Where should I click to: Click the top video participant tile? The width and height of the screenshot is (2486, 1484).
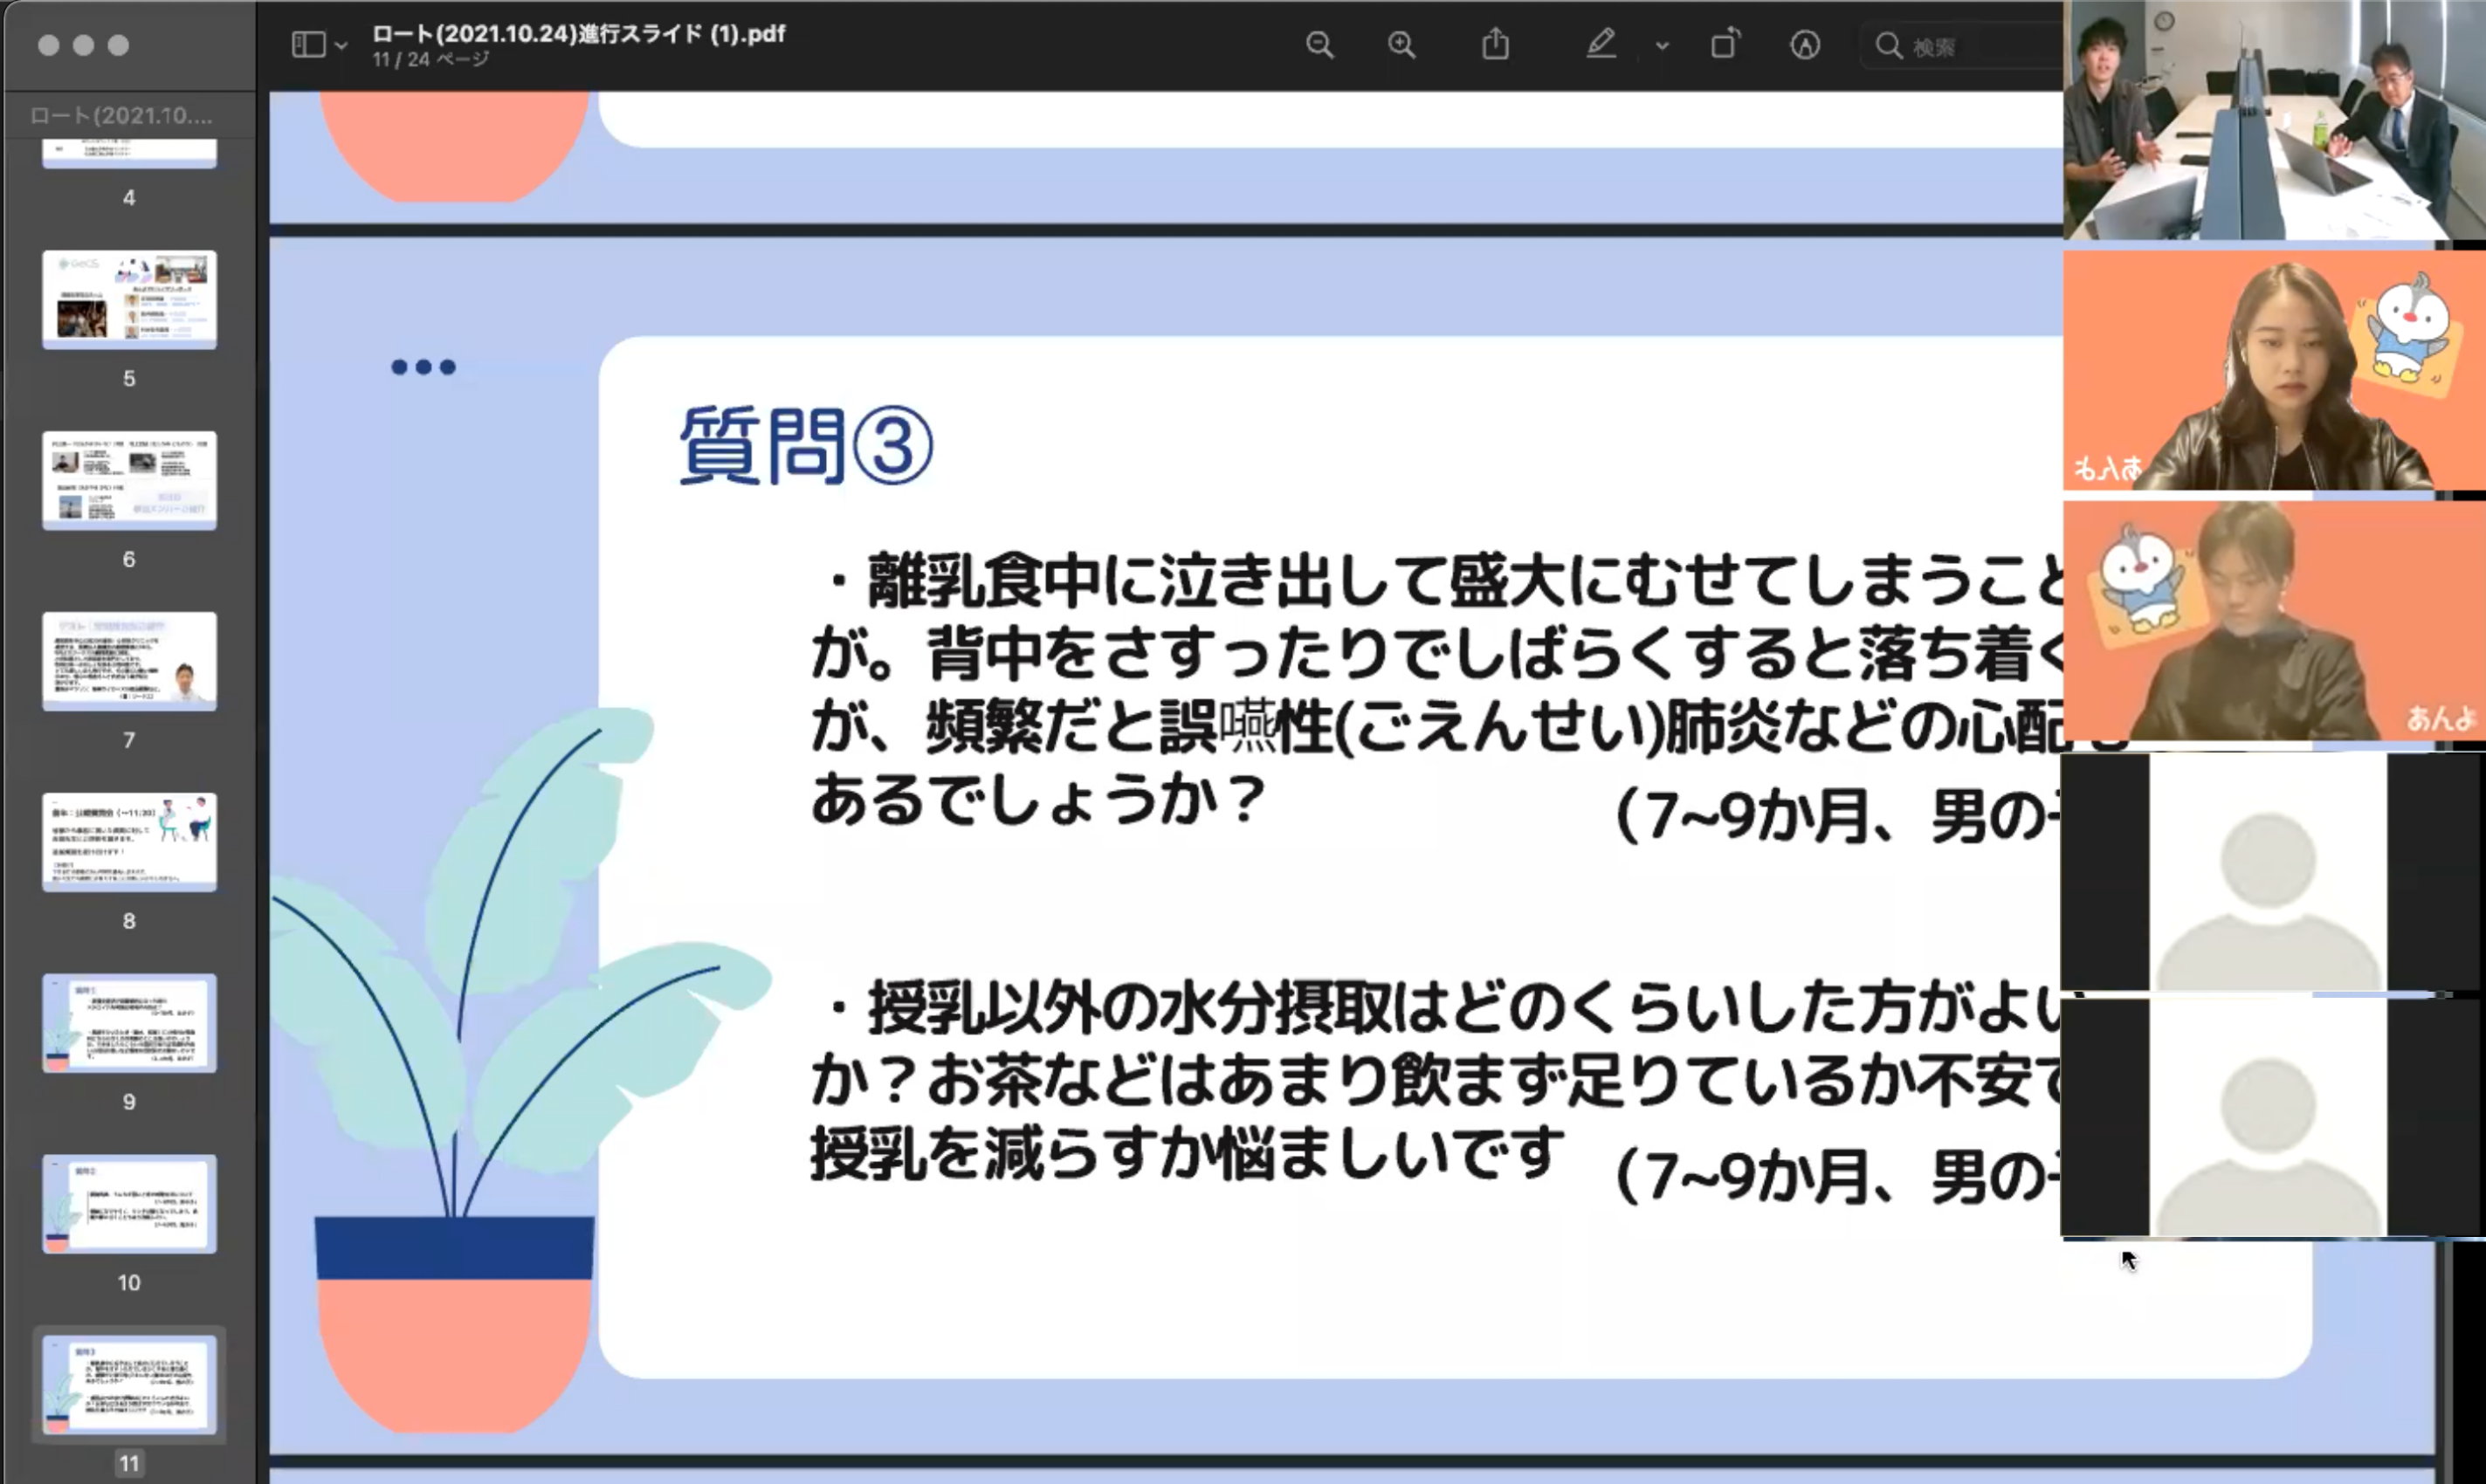pyautogui.click(x=2273, y=120)
